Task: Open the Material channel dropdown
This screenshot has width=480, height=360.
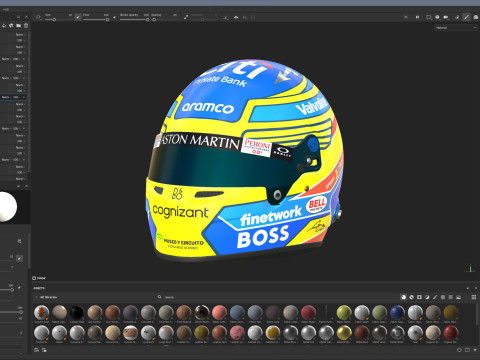Action: 456,28
